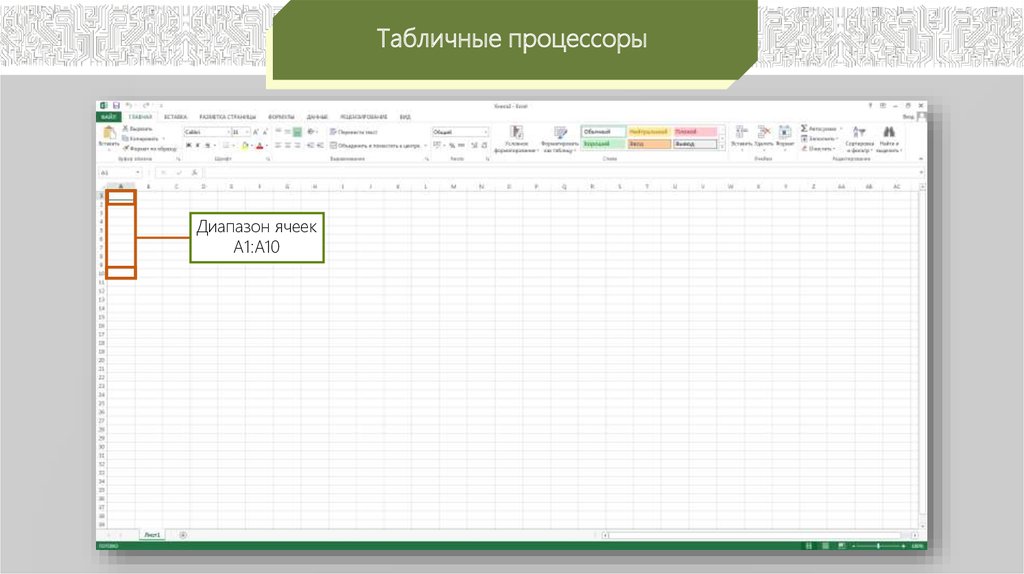Click the Insert cells (Вставить) icon
The height and width of the screenshot is (574, 1024).
[741, 133]
